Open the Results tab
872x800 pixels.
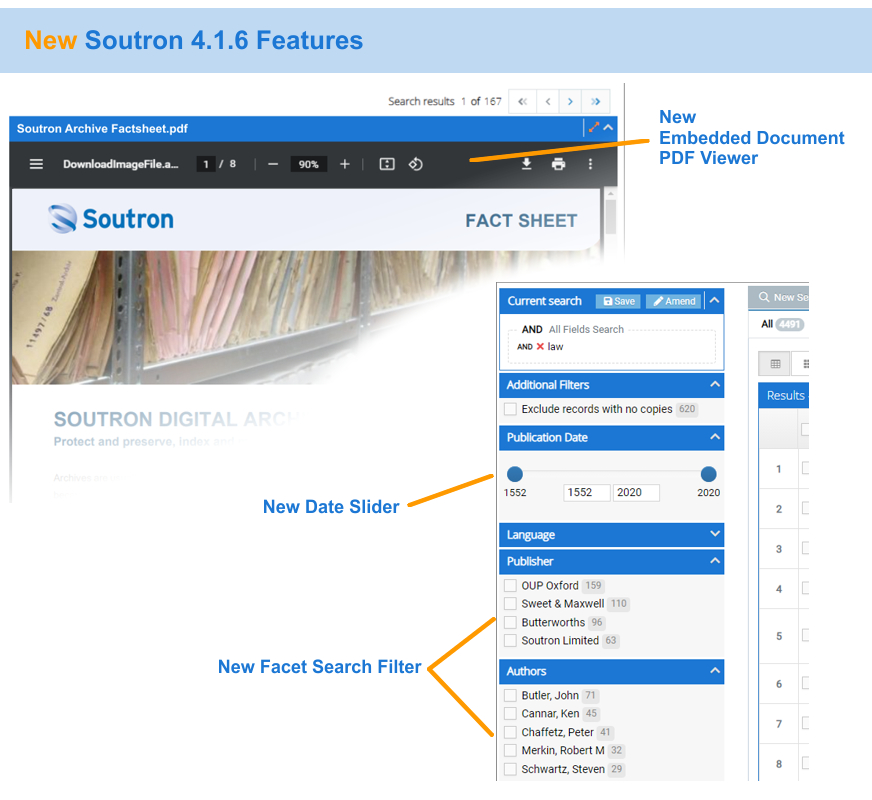click(x=785, y=395)
